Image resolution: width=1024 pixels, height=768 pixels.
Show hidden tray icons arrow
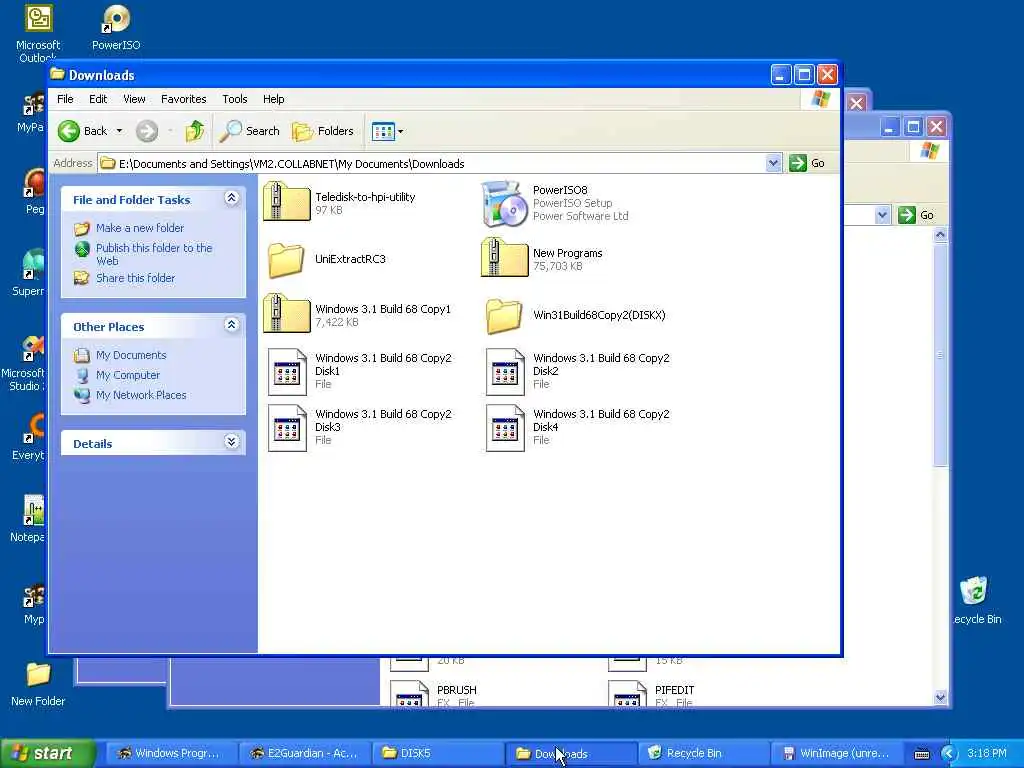click(x=948, y=754)
